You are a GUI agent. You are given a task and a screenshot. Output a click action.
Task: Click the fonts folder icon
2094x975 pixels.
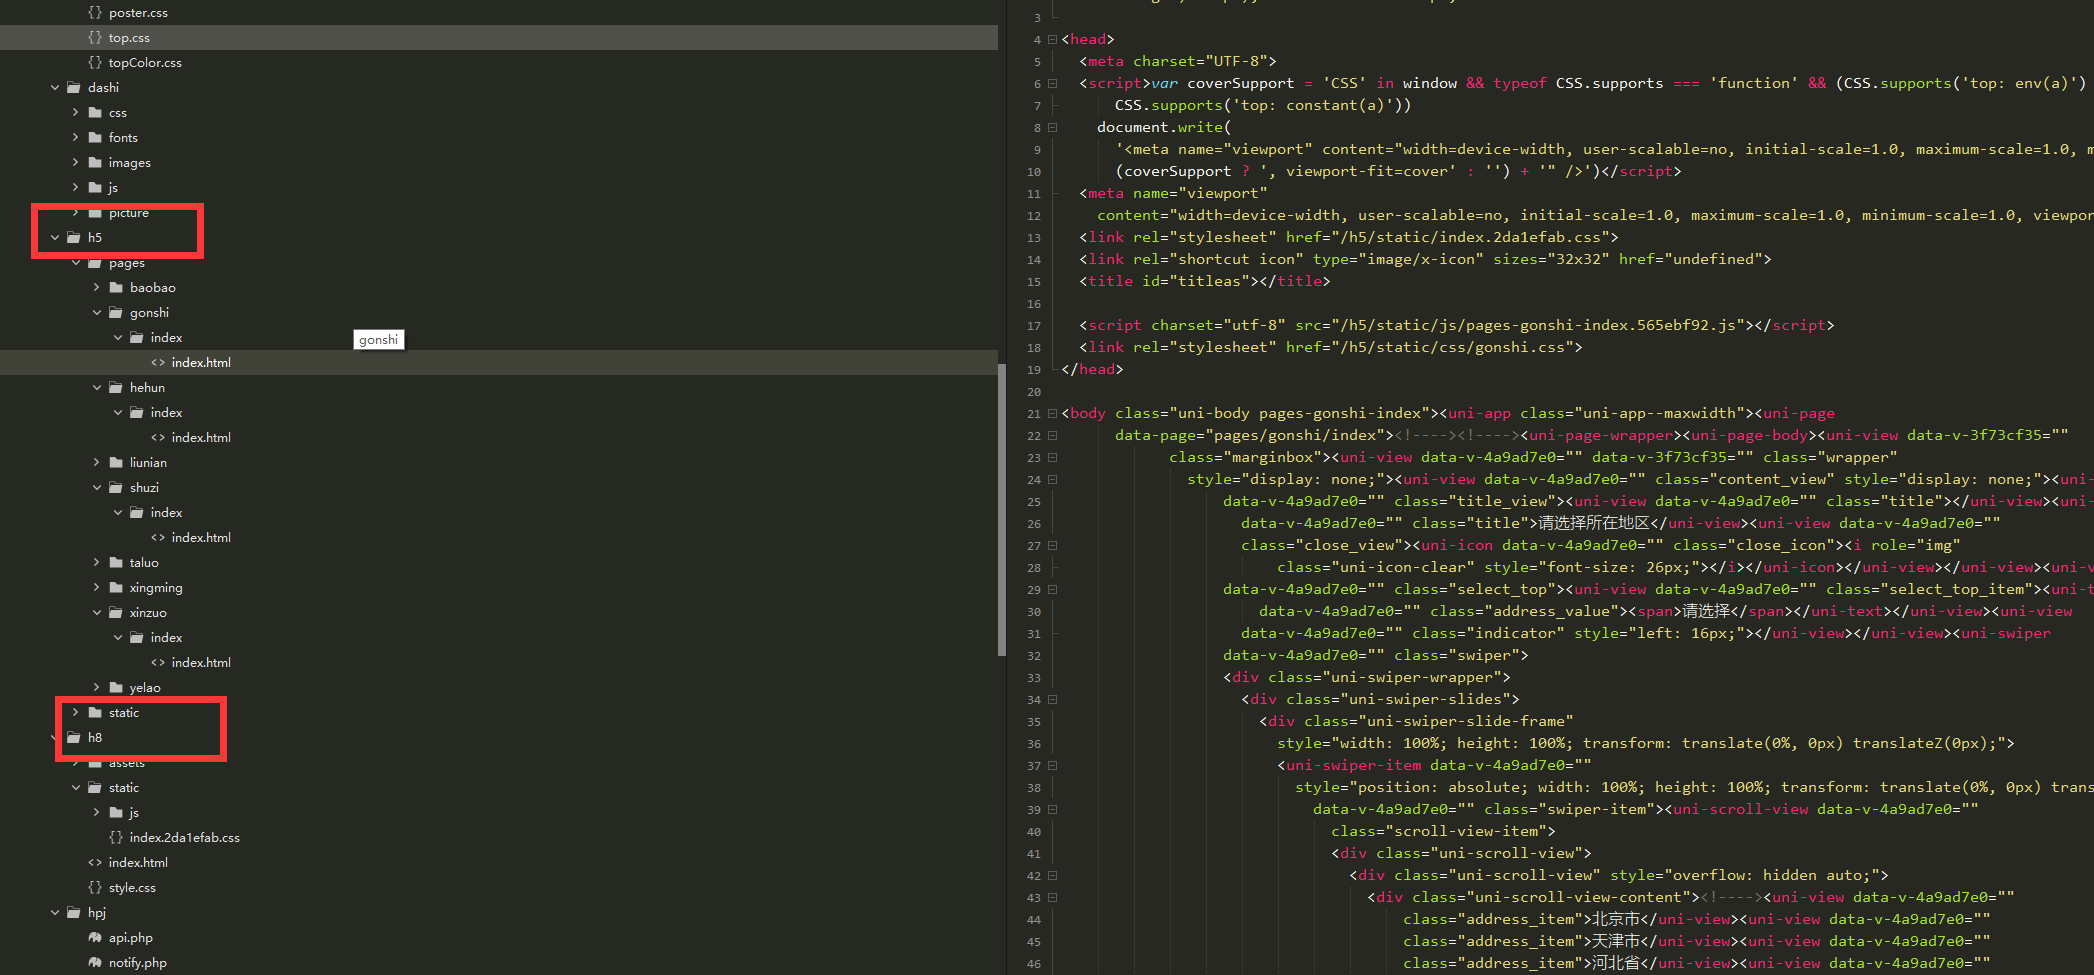click(95, 138)
